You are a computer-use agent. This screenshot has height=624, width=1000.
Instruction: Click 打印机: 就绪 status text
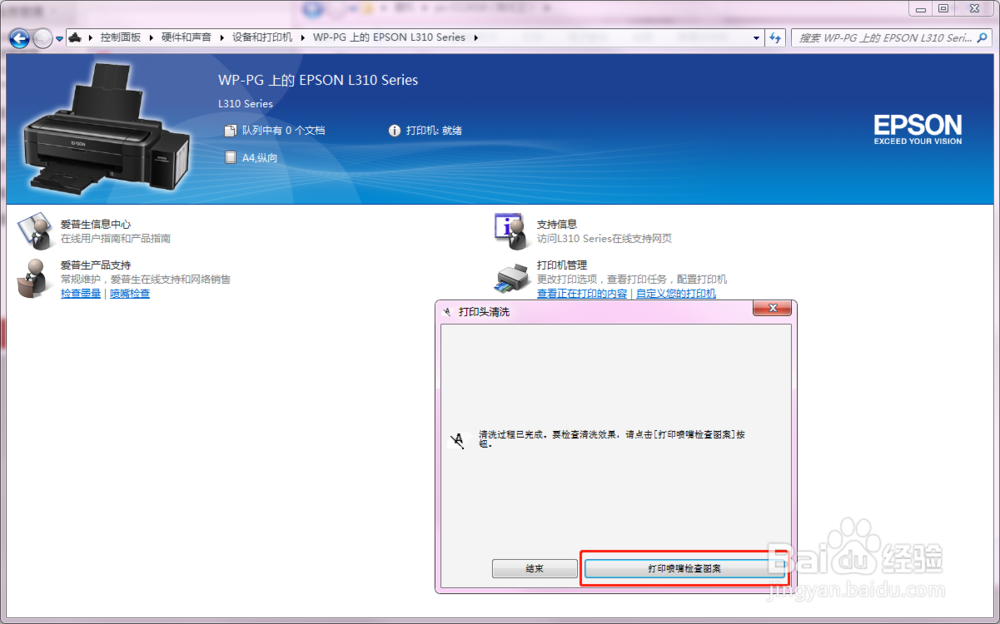pyautogui.click(x=434, y=131)
